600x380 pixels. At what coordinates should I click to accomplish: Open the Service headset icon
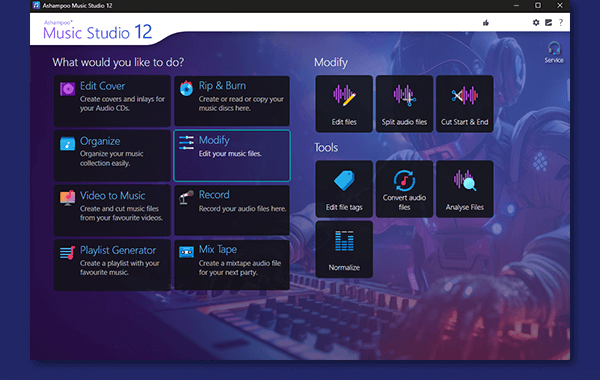(x=554, y=52)
